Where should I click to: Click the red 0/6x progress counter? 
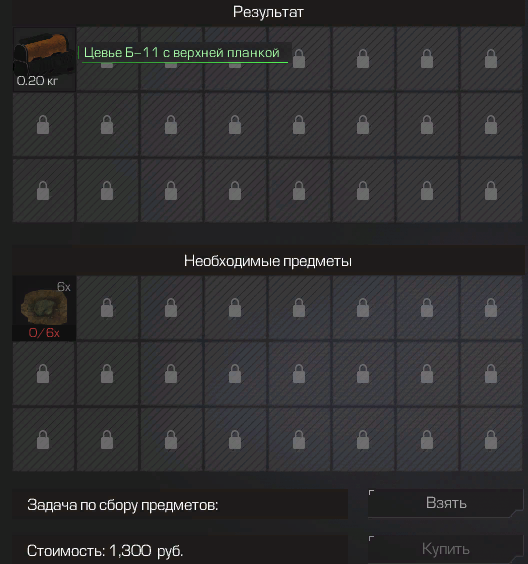click(44, 333)
